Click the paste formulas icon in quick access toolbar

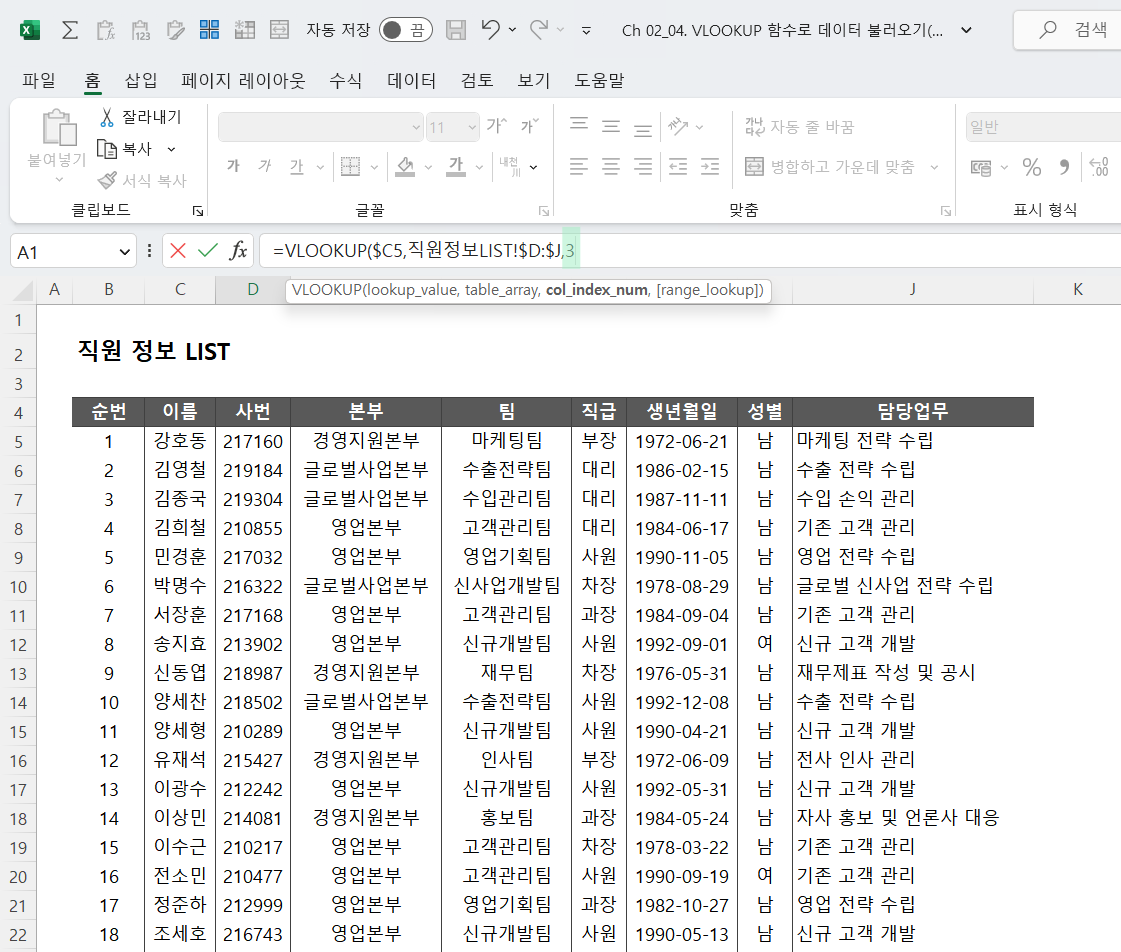(106, 30)
